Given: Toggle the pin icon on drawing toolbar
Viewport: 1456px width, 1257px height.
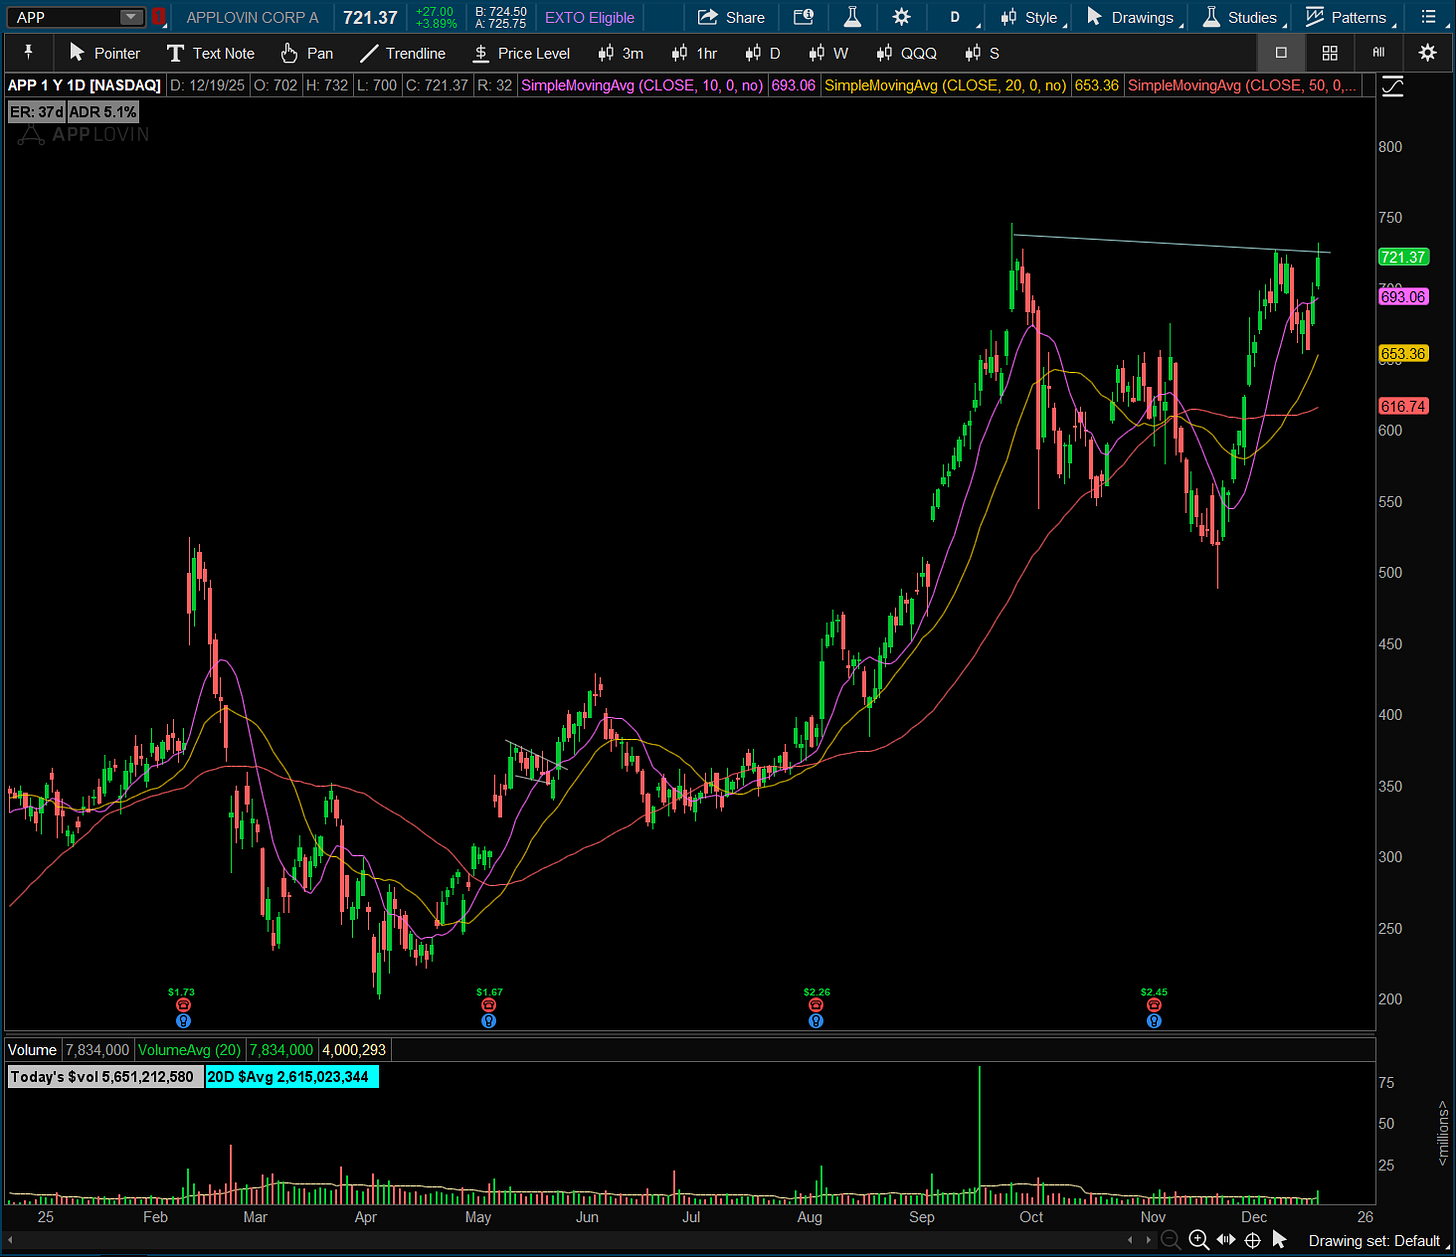Looking at the screenshot, I should [x=28, y=53].
